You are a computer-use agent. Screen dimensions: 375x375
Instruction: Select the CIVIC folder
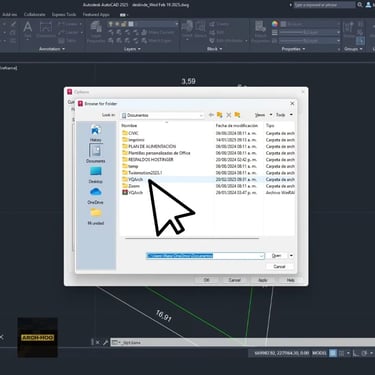tap(130, 133)
